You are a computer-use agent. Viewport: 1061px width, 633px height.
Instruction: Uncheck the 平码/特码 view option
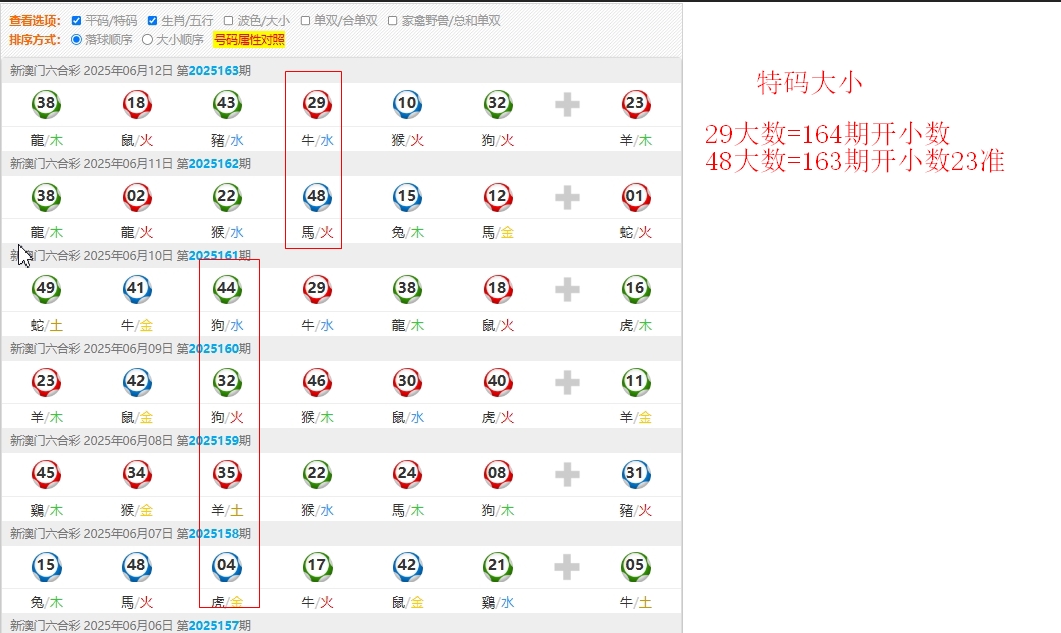point(76,21)
